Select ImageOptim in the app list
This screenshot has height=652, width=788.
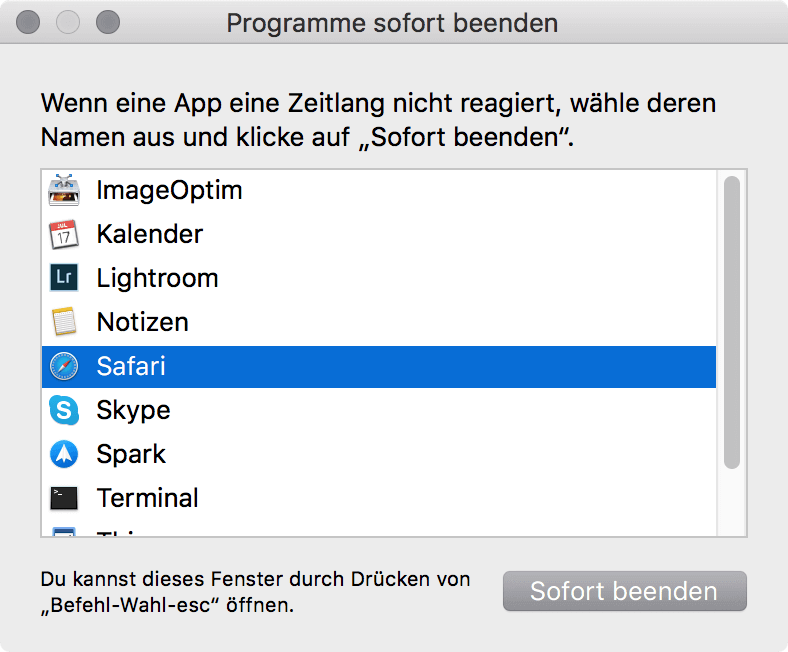click(x=379, y=190)
